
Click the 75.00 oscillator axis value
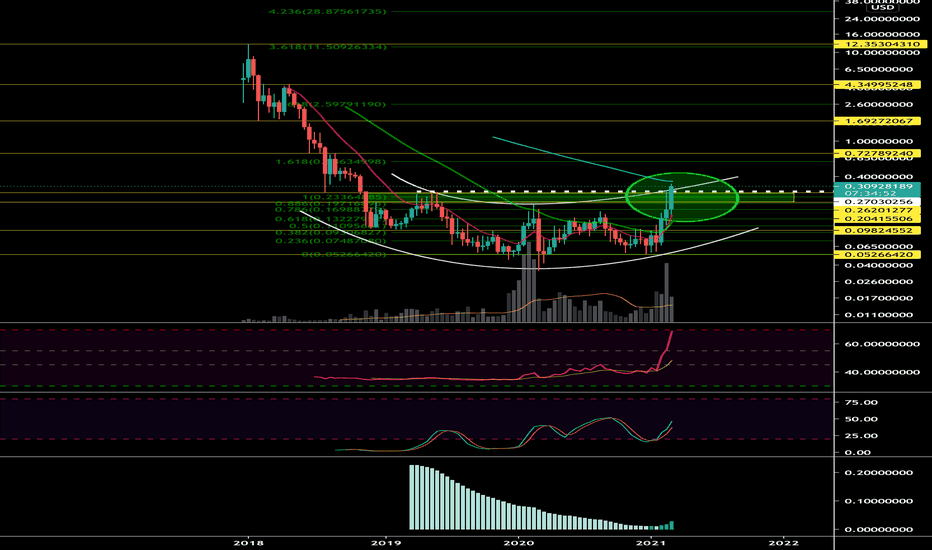pyautogui.click(x=861, y=402)
